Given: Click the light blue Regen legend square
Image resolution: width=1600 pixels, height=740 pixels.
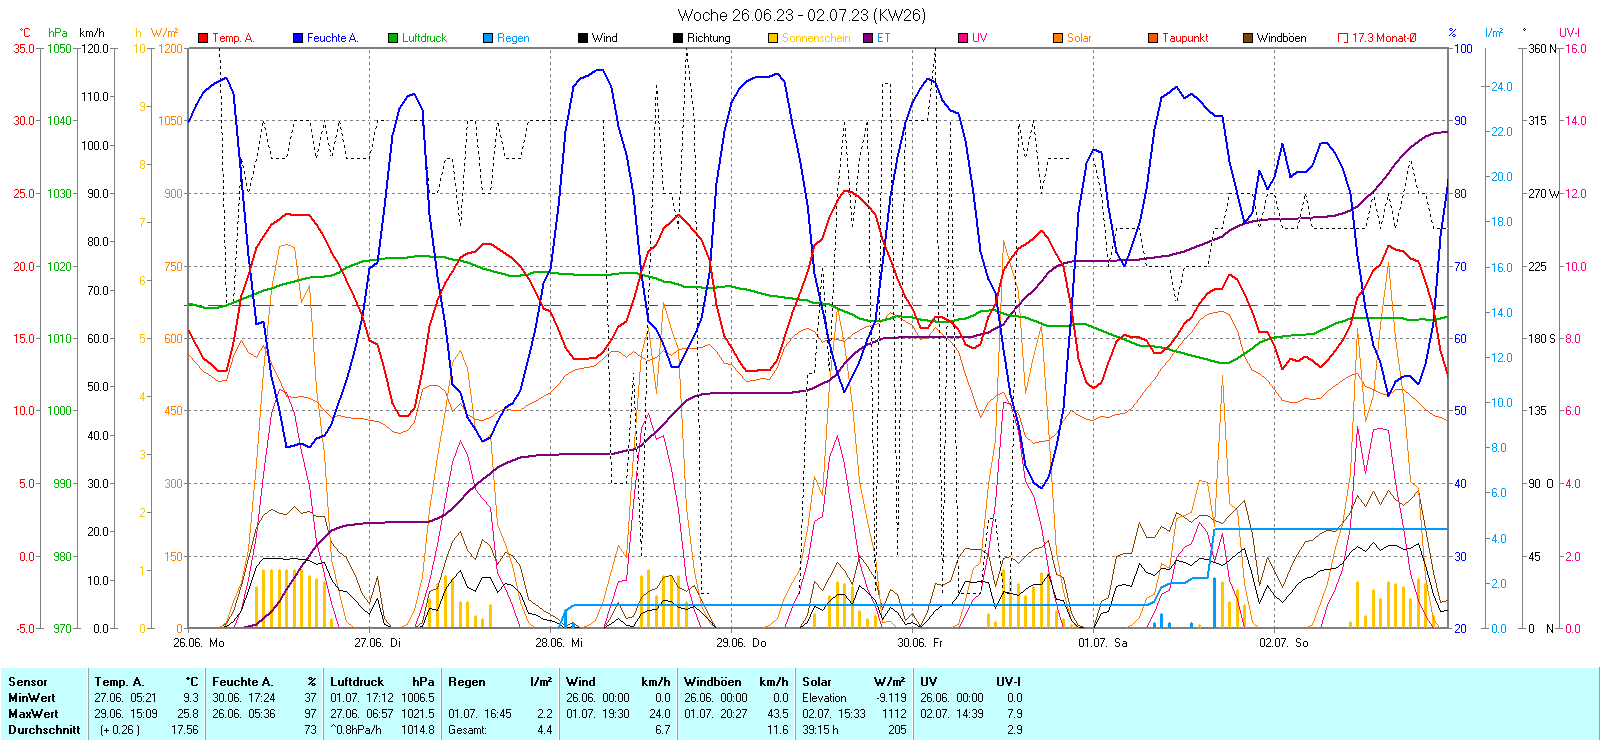Looking at the screenshot, I should tap(488, 38).
